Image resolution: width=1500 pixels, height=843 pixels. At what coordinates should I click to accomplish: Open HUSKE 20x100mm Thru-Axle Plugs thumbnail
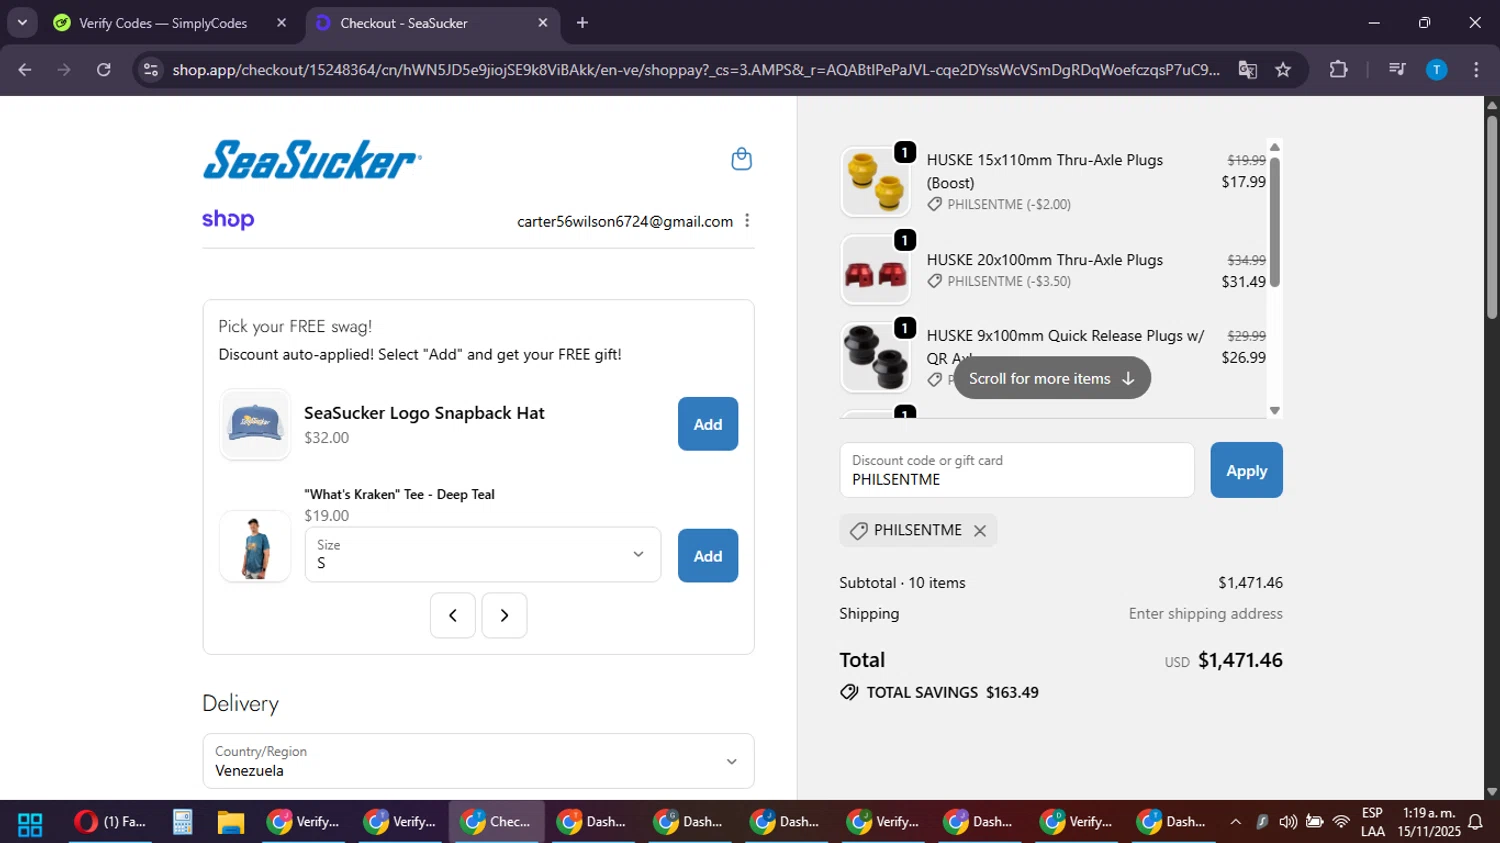point(875,270)
